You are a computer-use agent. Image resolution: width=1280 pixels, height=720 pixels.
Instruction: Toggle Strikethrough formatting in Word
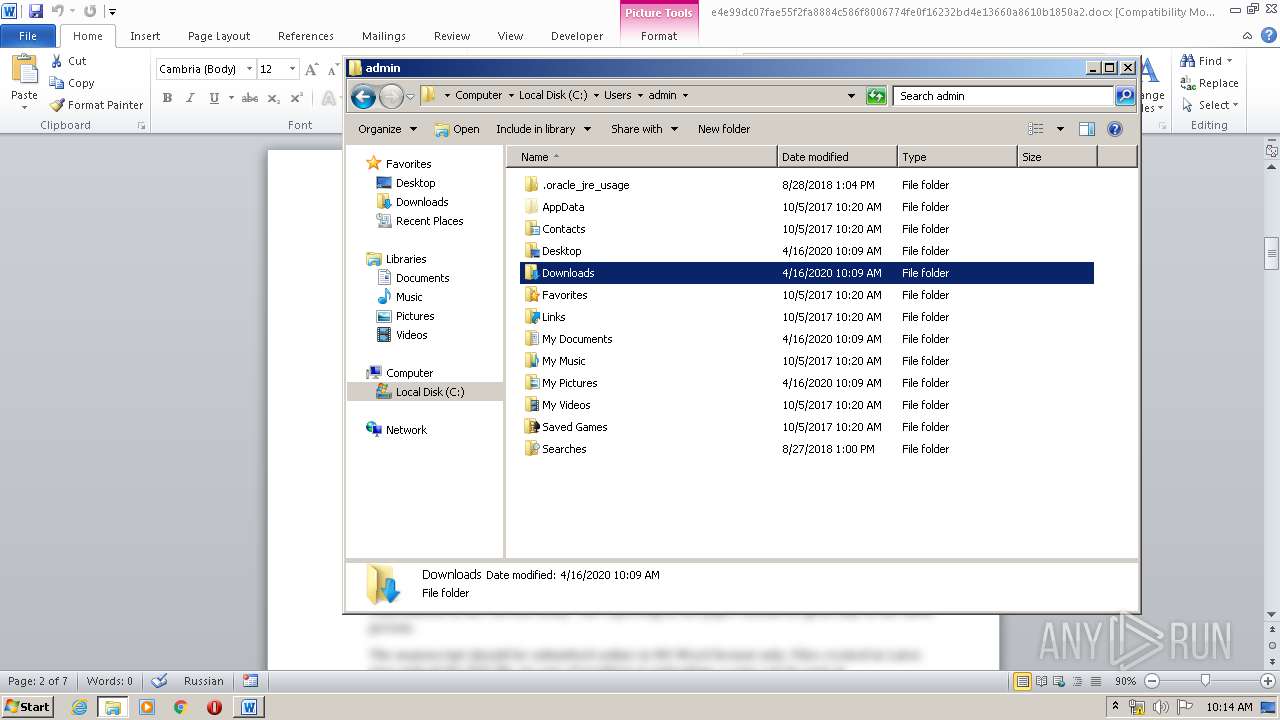click(250, 98)
